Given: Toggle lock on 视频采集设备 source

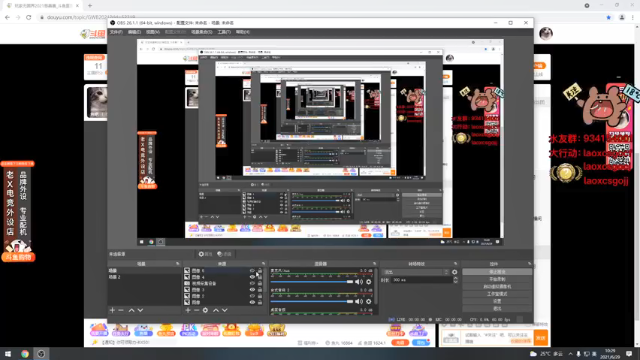Looking at the screenshot, I should 260,283.
